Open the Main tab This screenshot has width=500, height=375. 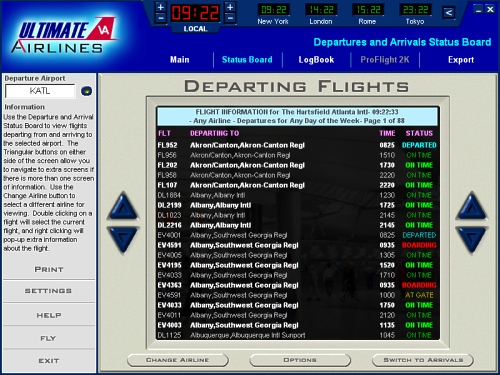tap(180, 60)
